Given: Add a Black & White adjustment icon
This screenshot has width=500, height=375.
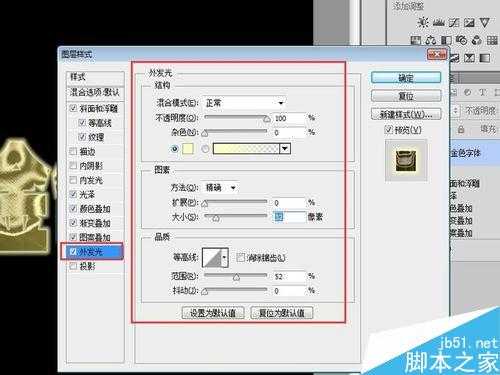Looking at the screenshot, I should coord(446,40).
